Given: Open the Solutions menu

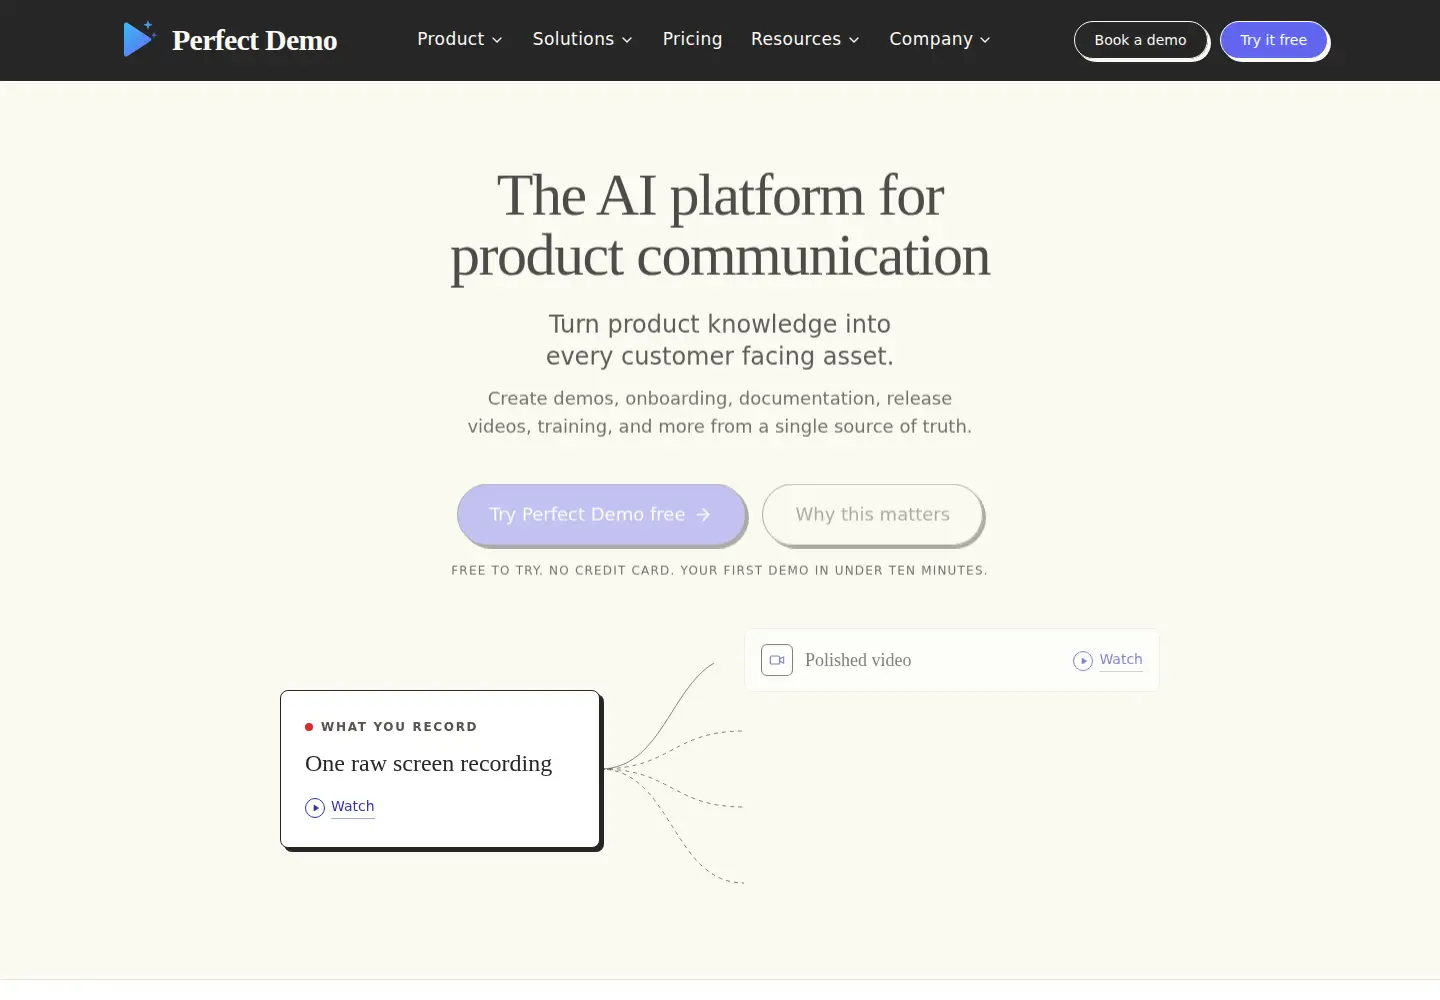Looking at the screenshot, I should 583,39.
